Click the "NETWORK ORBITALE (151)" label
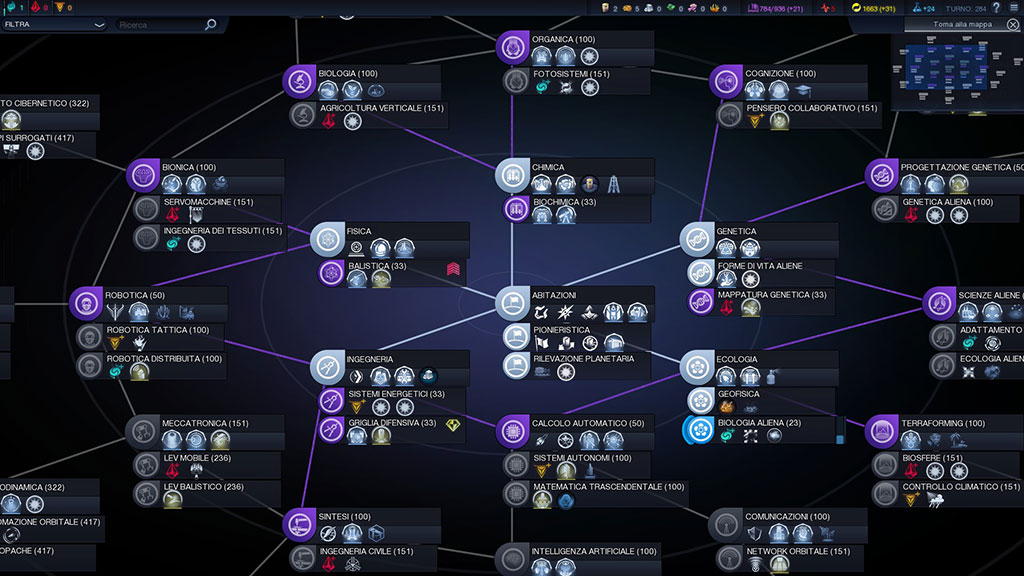Screen dimensions: 1024x576 (798, 551)
